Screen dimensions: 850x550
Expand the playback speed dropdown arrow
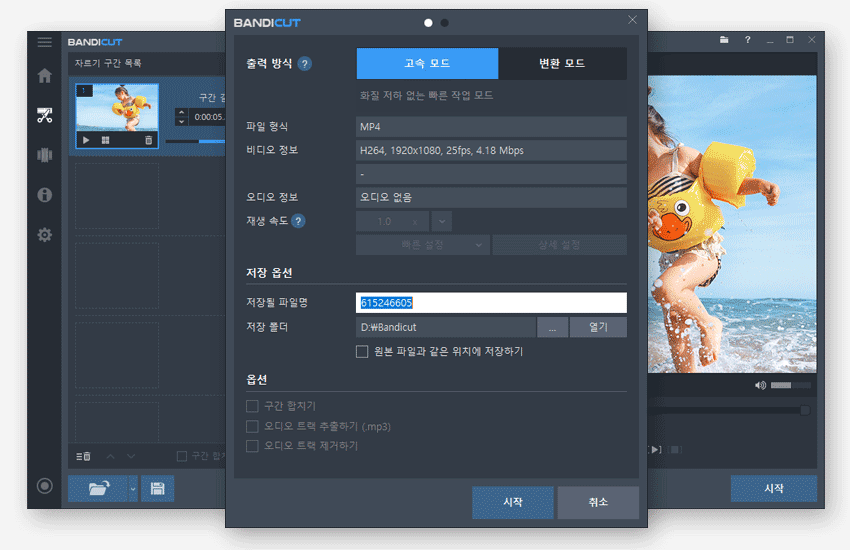coord(442,221)
